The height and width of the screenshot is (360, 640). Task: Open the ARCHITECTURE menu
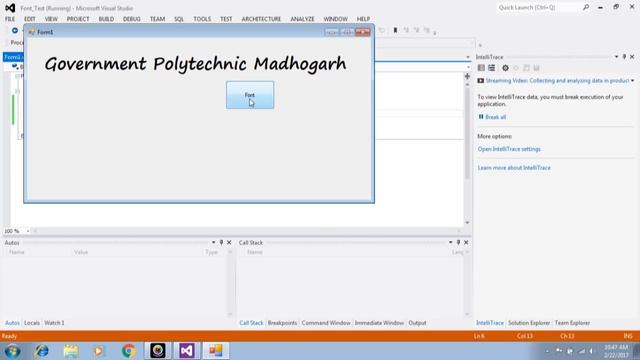click(261, 19)
